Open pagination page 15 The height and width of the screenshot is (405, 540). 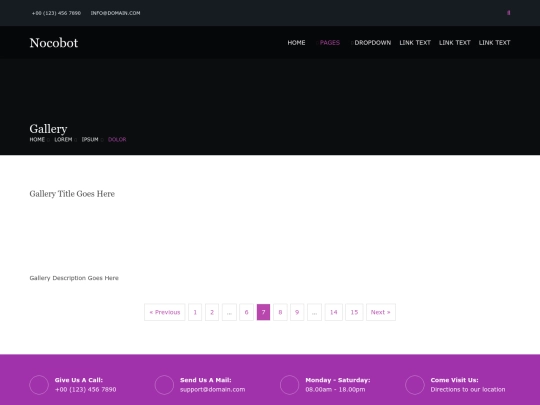354,312
